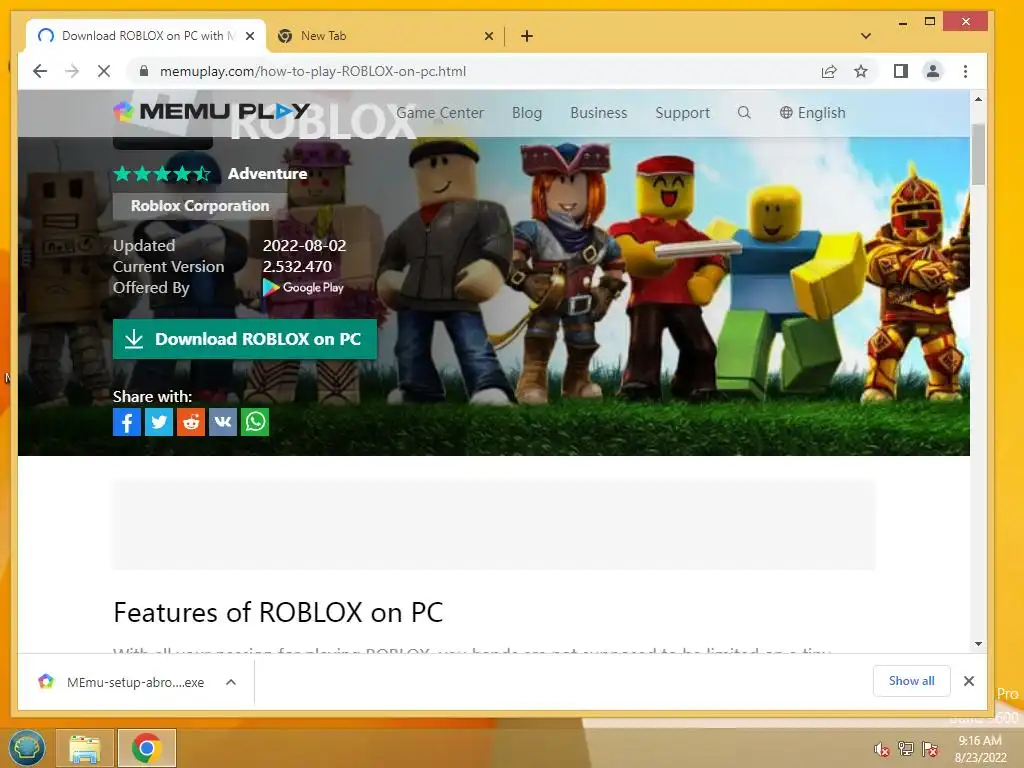1024x768 pixels.
Task: Expand the tab search chevron
Action: [x=866, y=36]
